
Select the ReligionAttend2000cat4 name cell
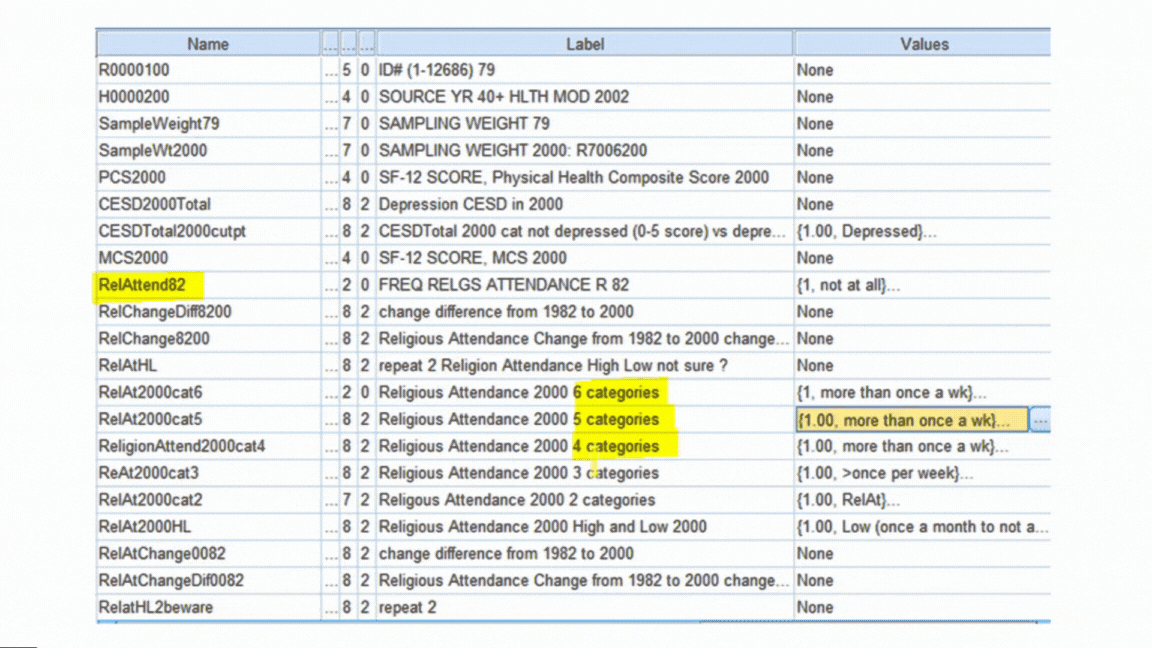pyautogui.click(x=182, y=446)
